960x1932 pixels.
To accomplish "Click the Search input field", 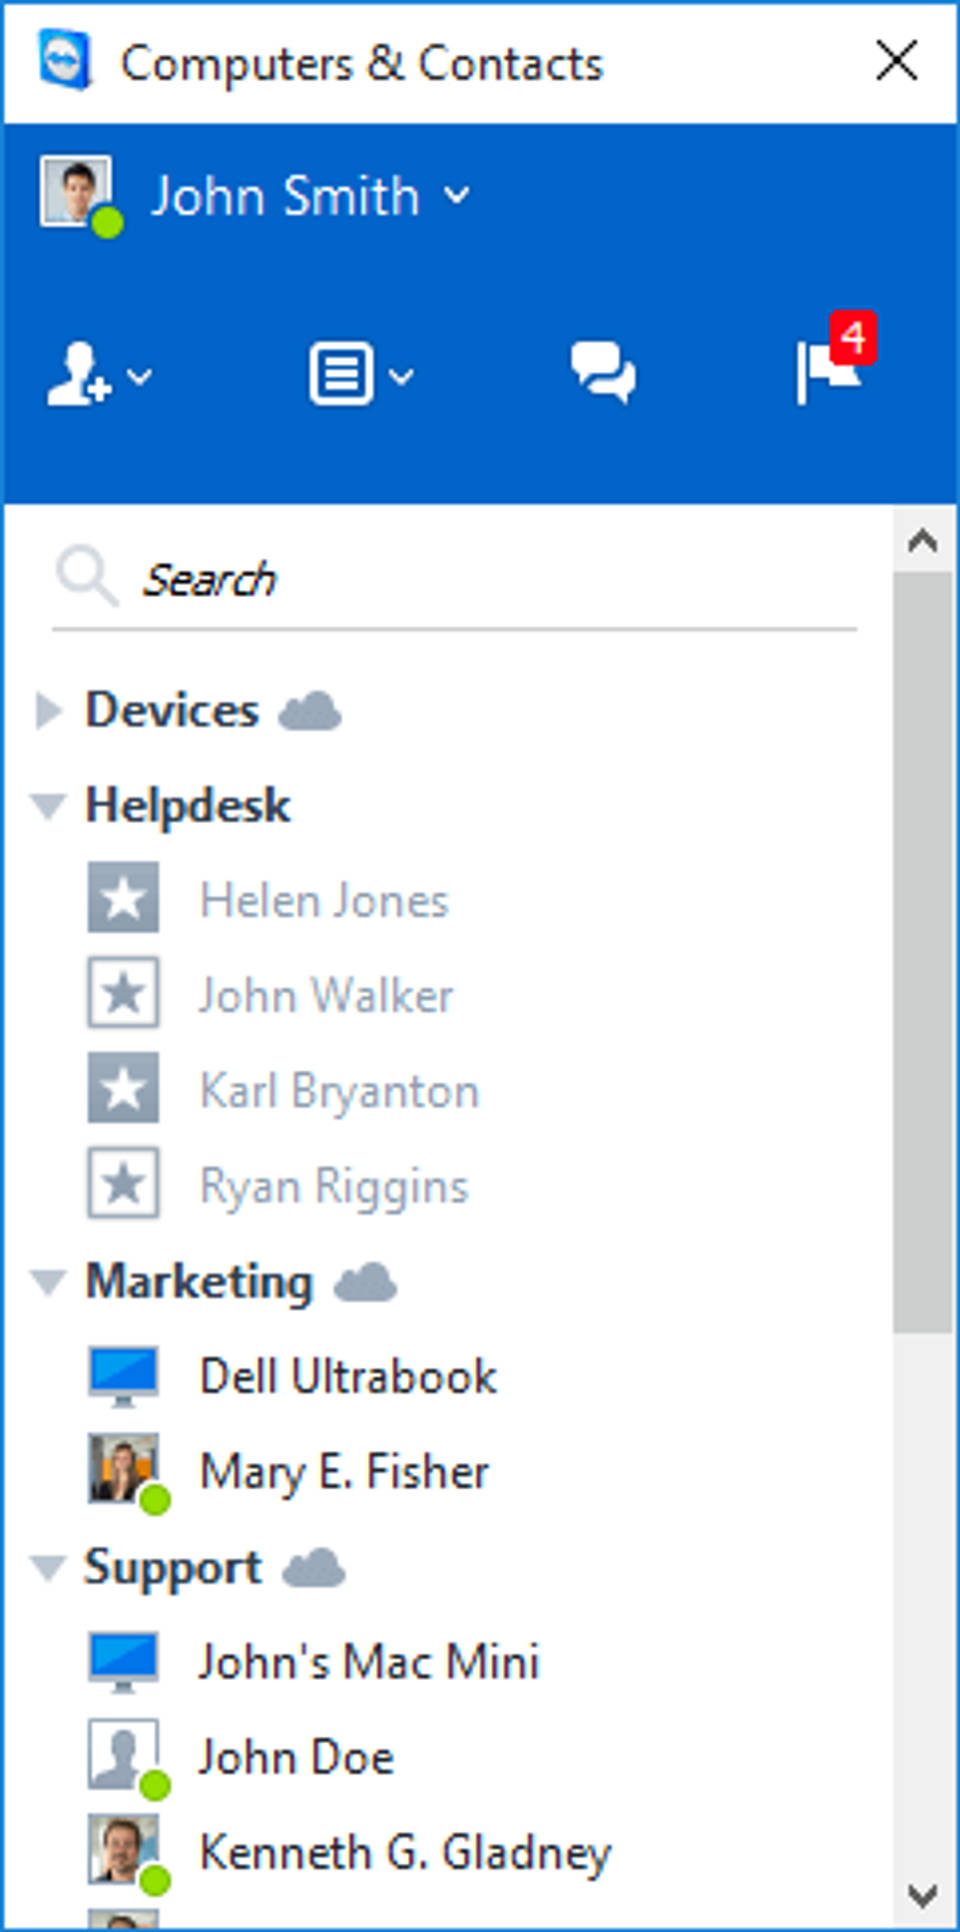I will (x=480, y=580).
